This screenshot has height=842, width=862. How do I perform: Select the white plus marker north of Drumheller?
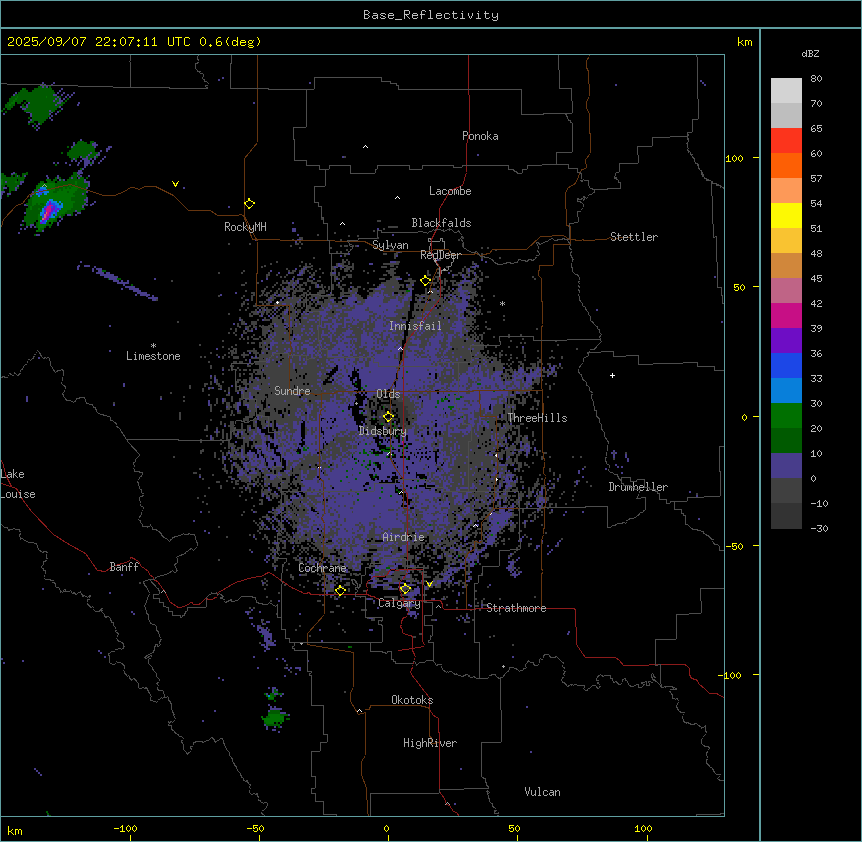tap(612, 375)
